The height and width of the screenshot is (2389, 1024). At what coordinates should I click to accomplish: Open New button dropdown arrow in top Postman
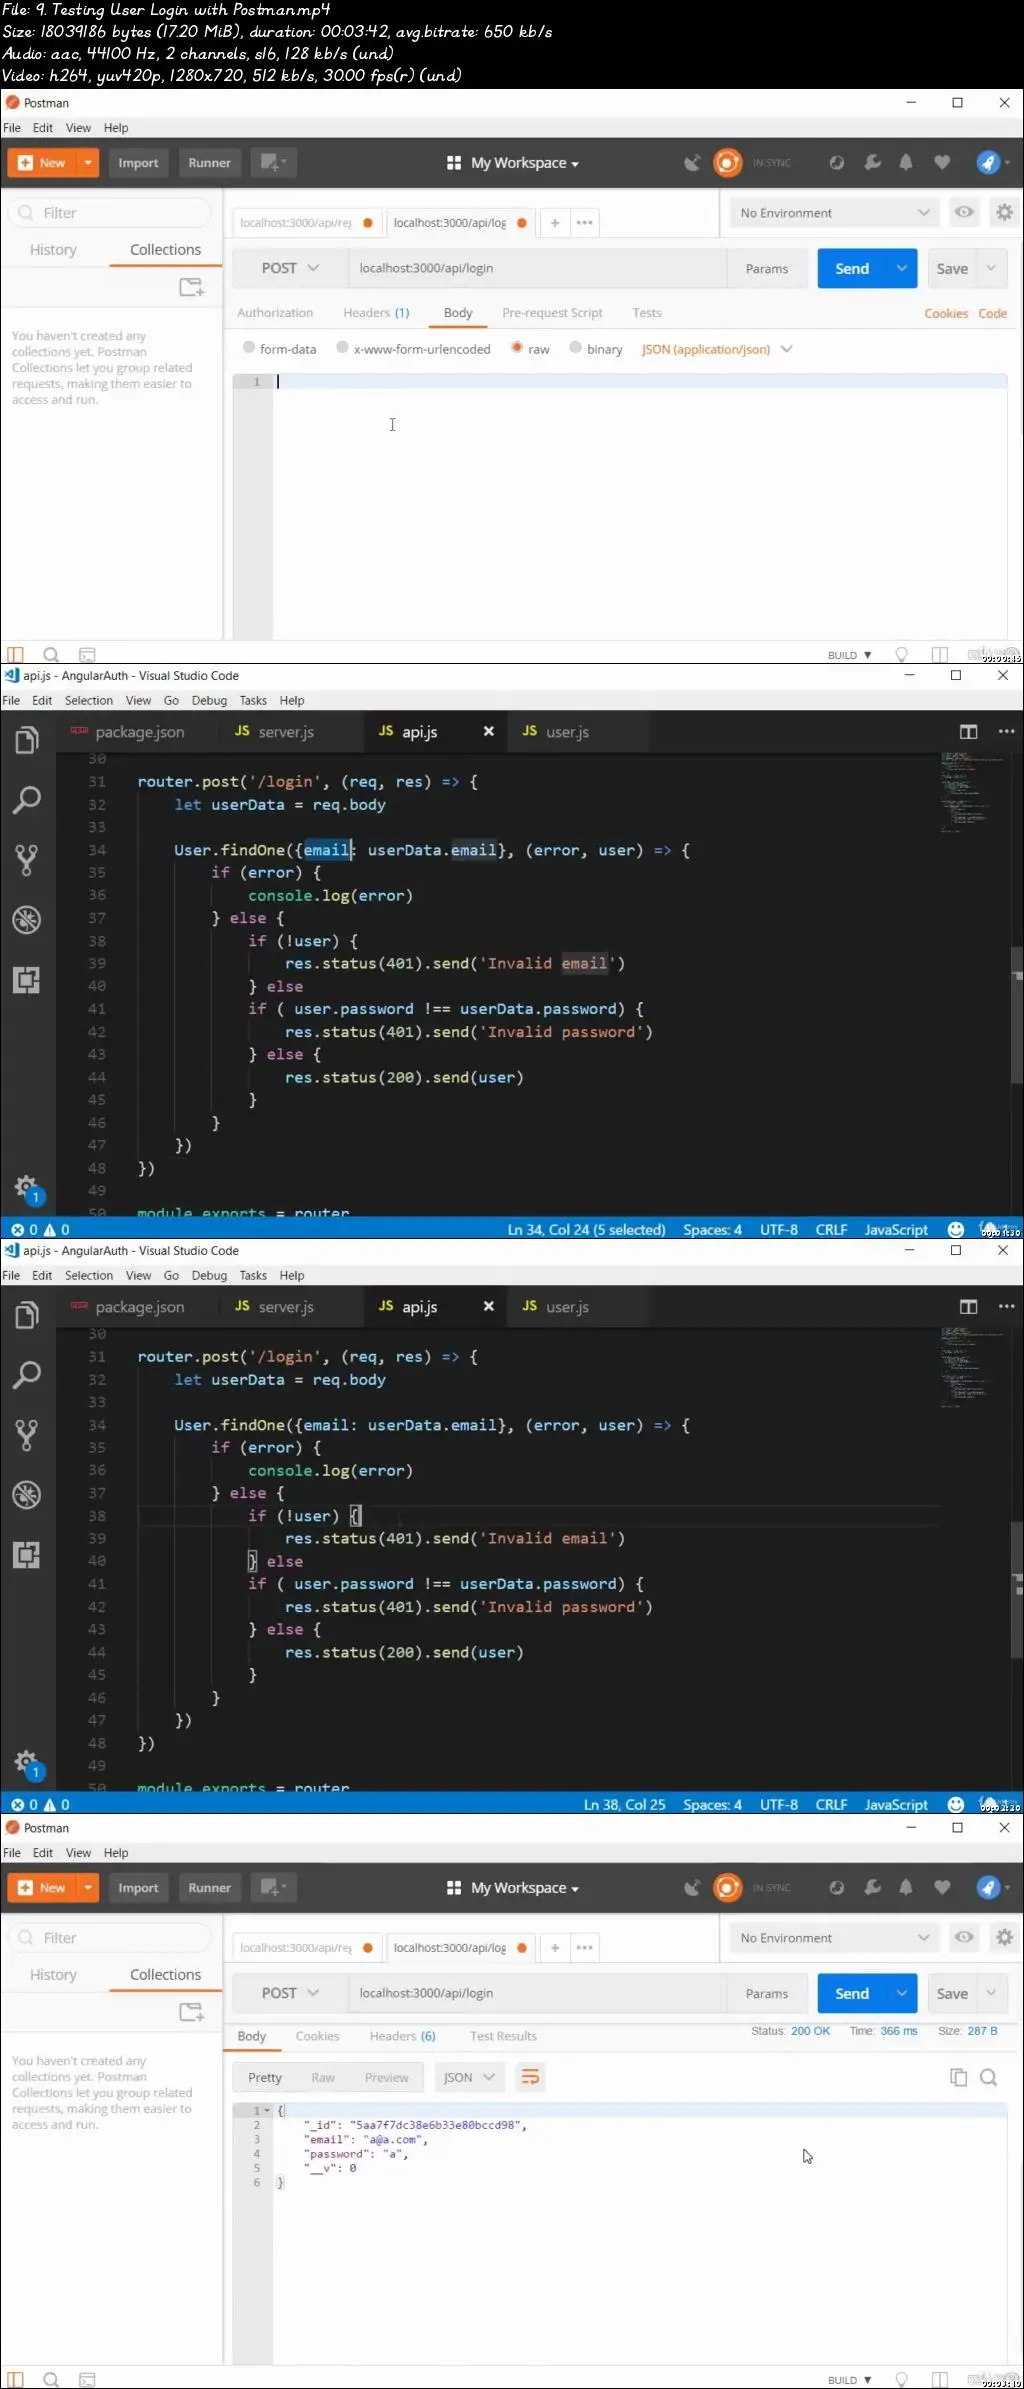point(88,162)
